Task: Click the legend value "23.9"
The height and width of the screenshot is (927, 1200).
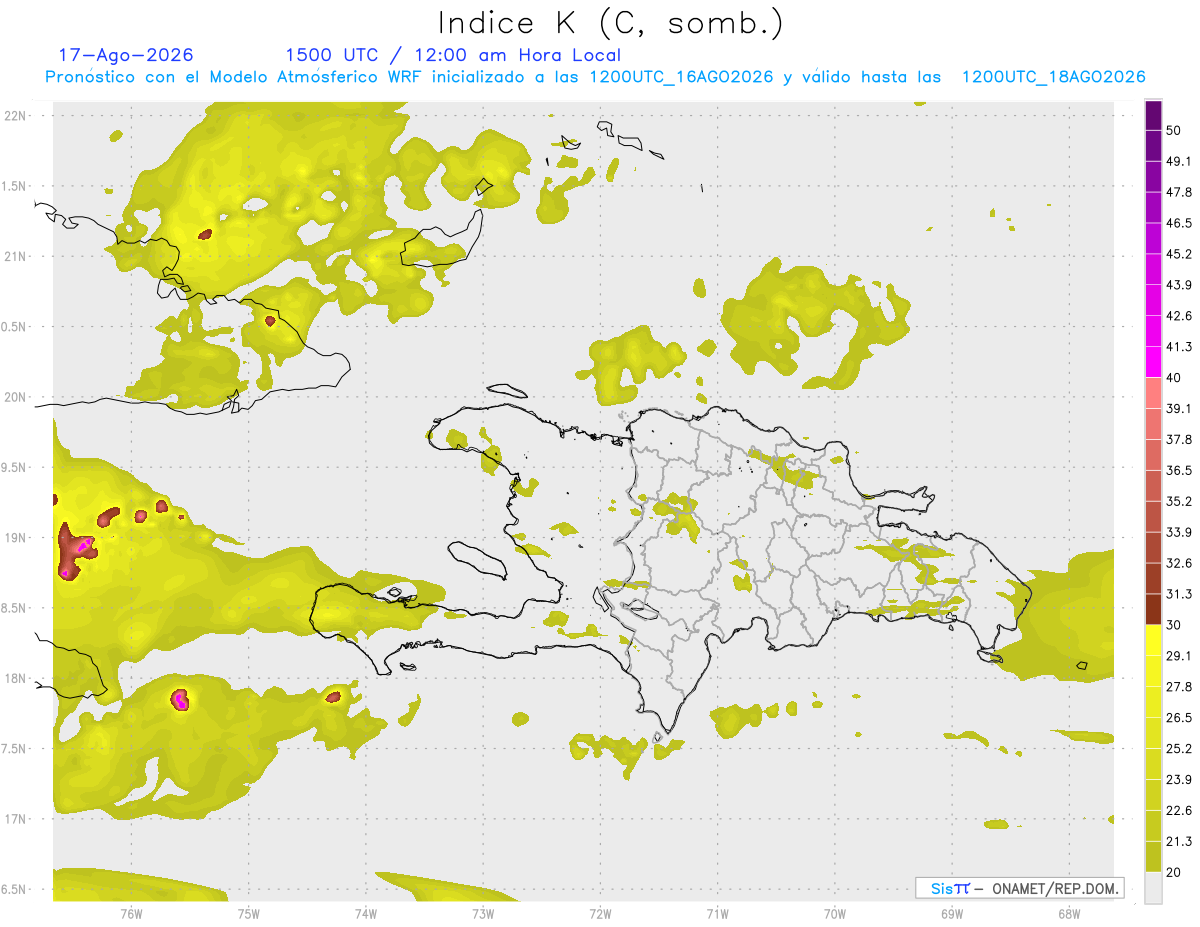Action: 1179,779
